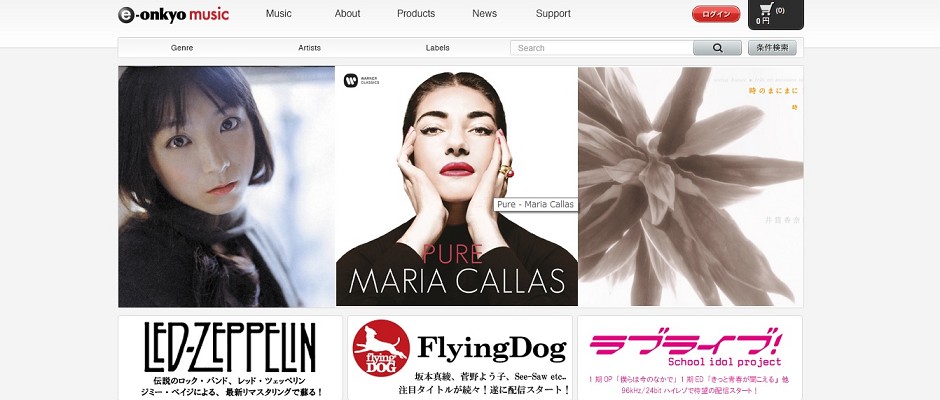Click the 条件検索 advanced search button
Viewport: 940px width, 400px height.
coord(772,47)
